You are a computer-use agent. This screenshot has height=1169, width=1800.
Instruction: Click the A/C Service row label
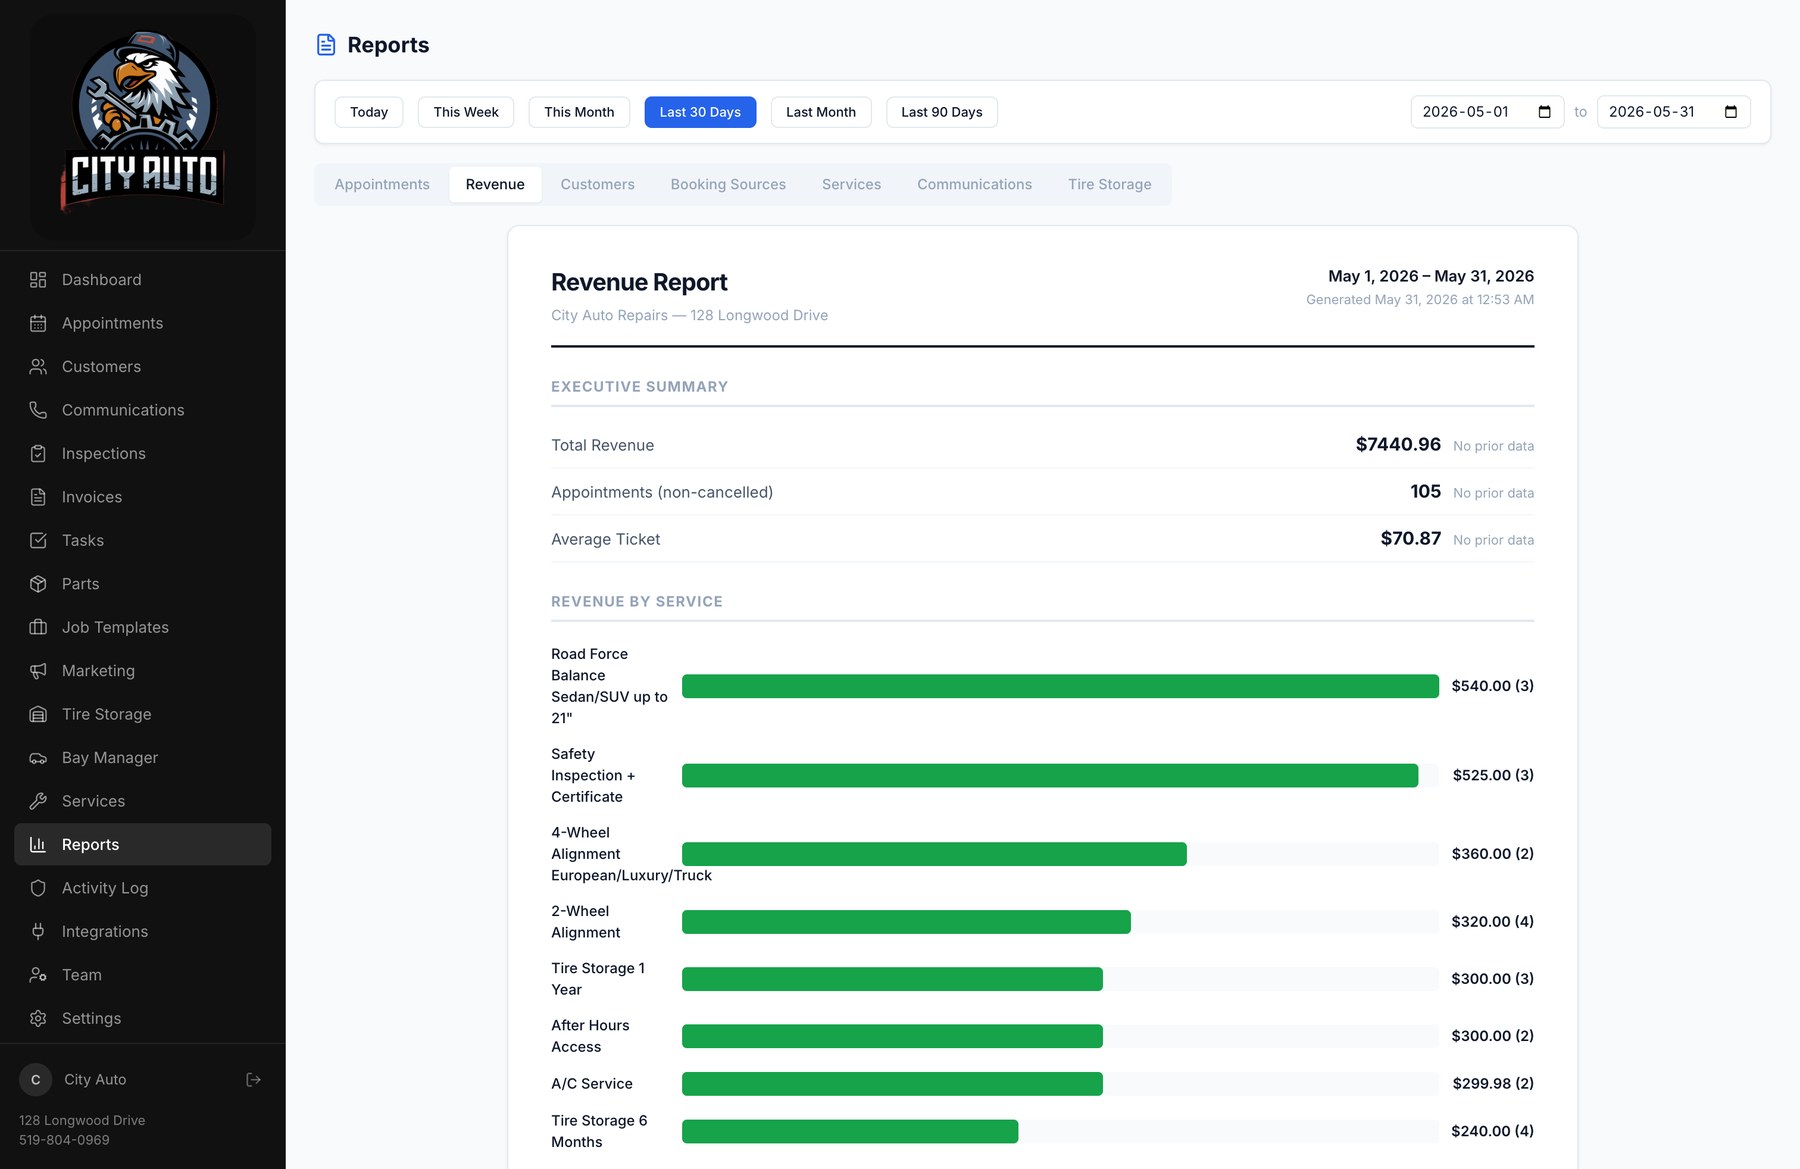tap(592, 1084)
